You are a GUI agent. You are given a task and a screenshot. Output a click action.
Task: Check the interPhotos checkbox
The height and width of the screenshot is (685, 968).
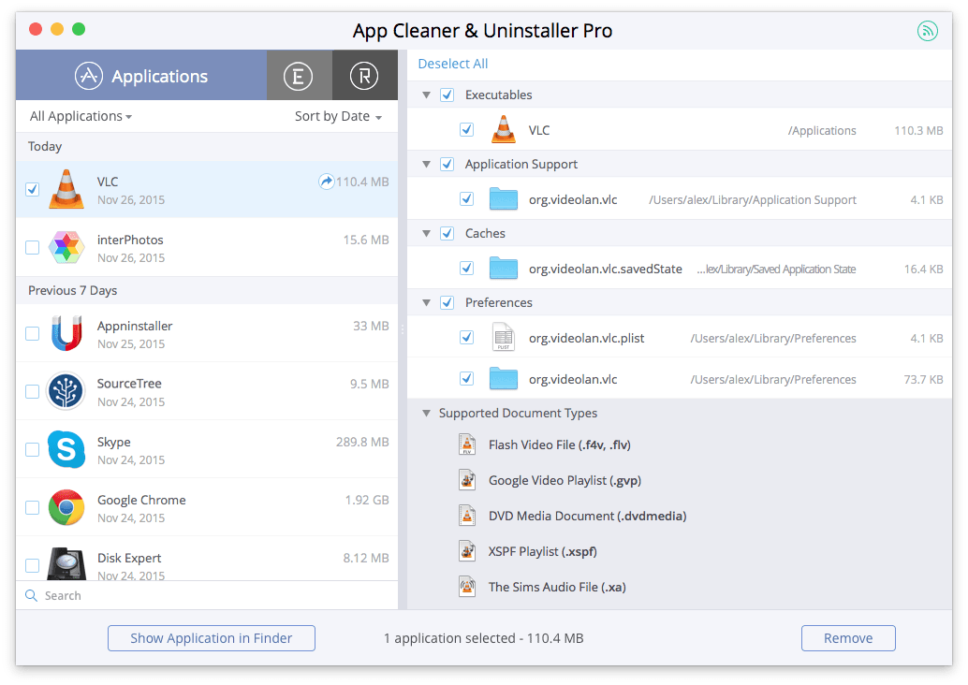click(x=32, y=247)
